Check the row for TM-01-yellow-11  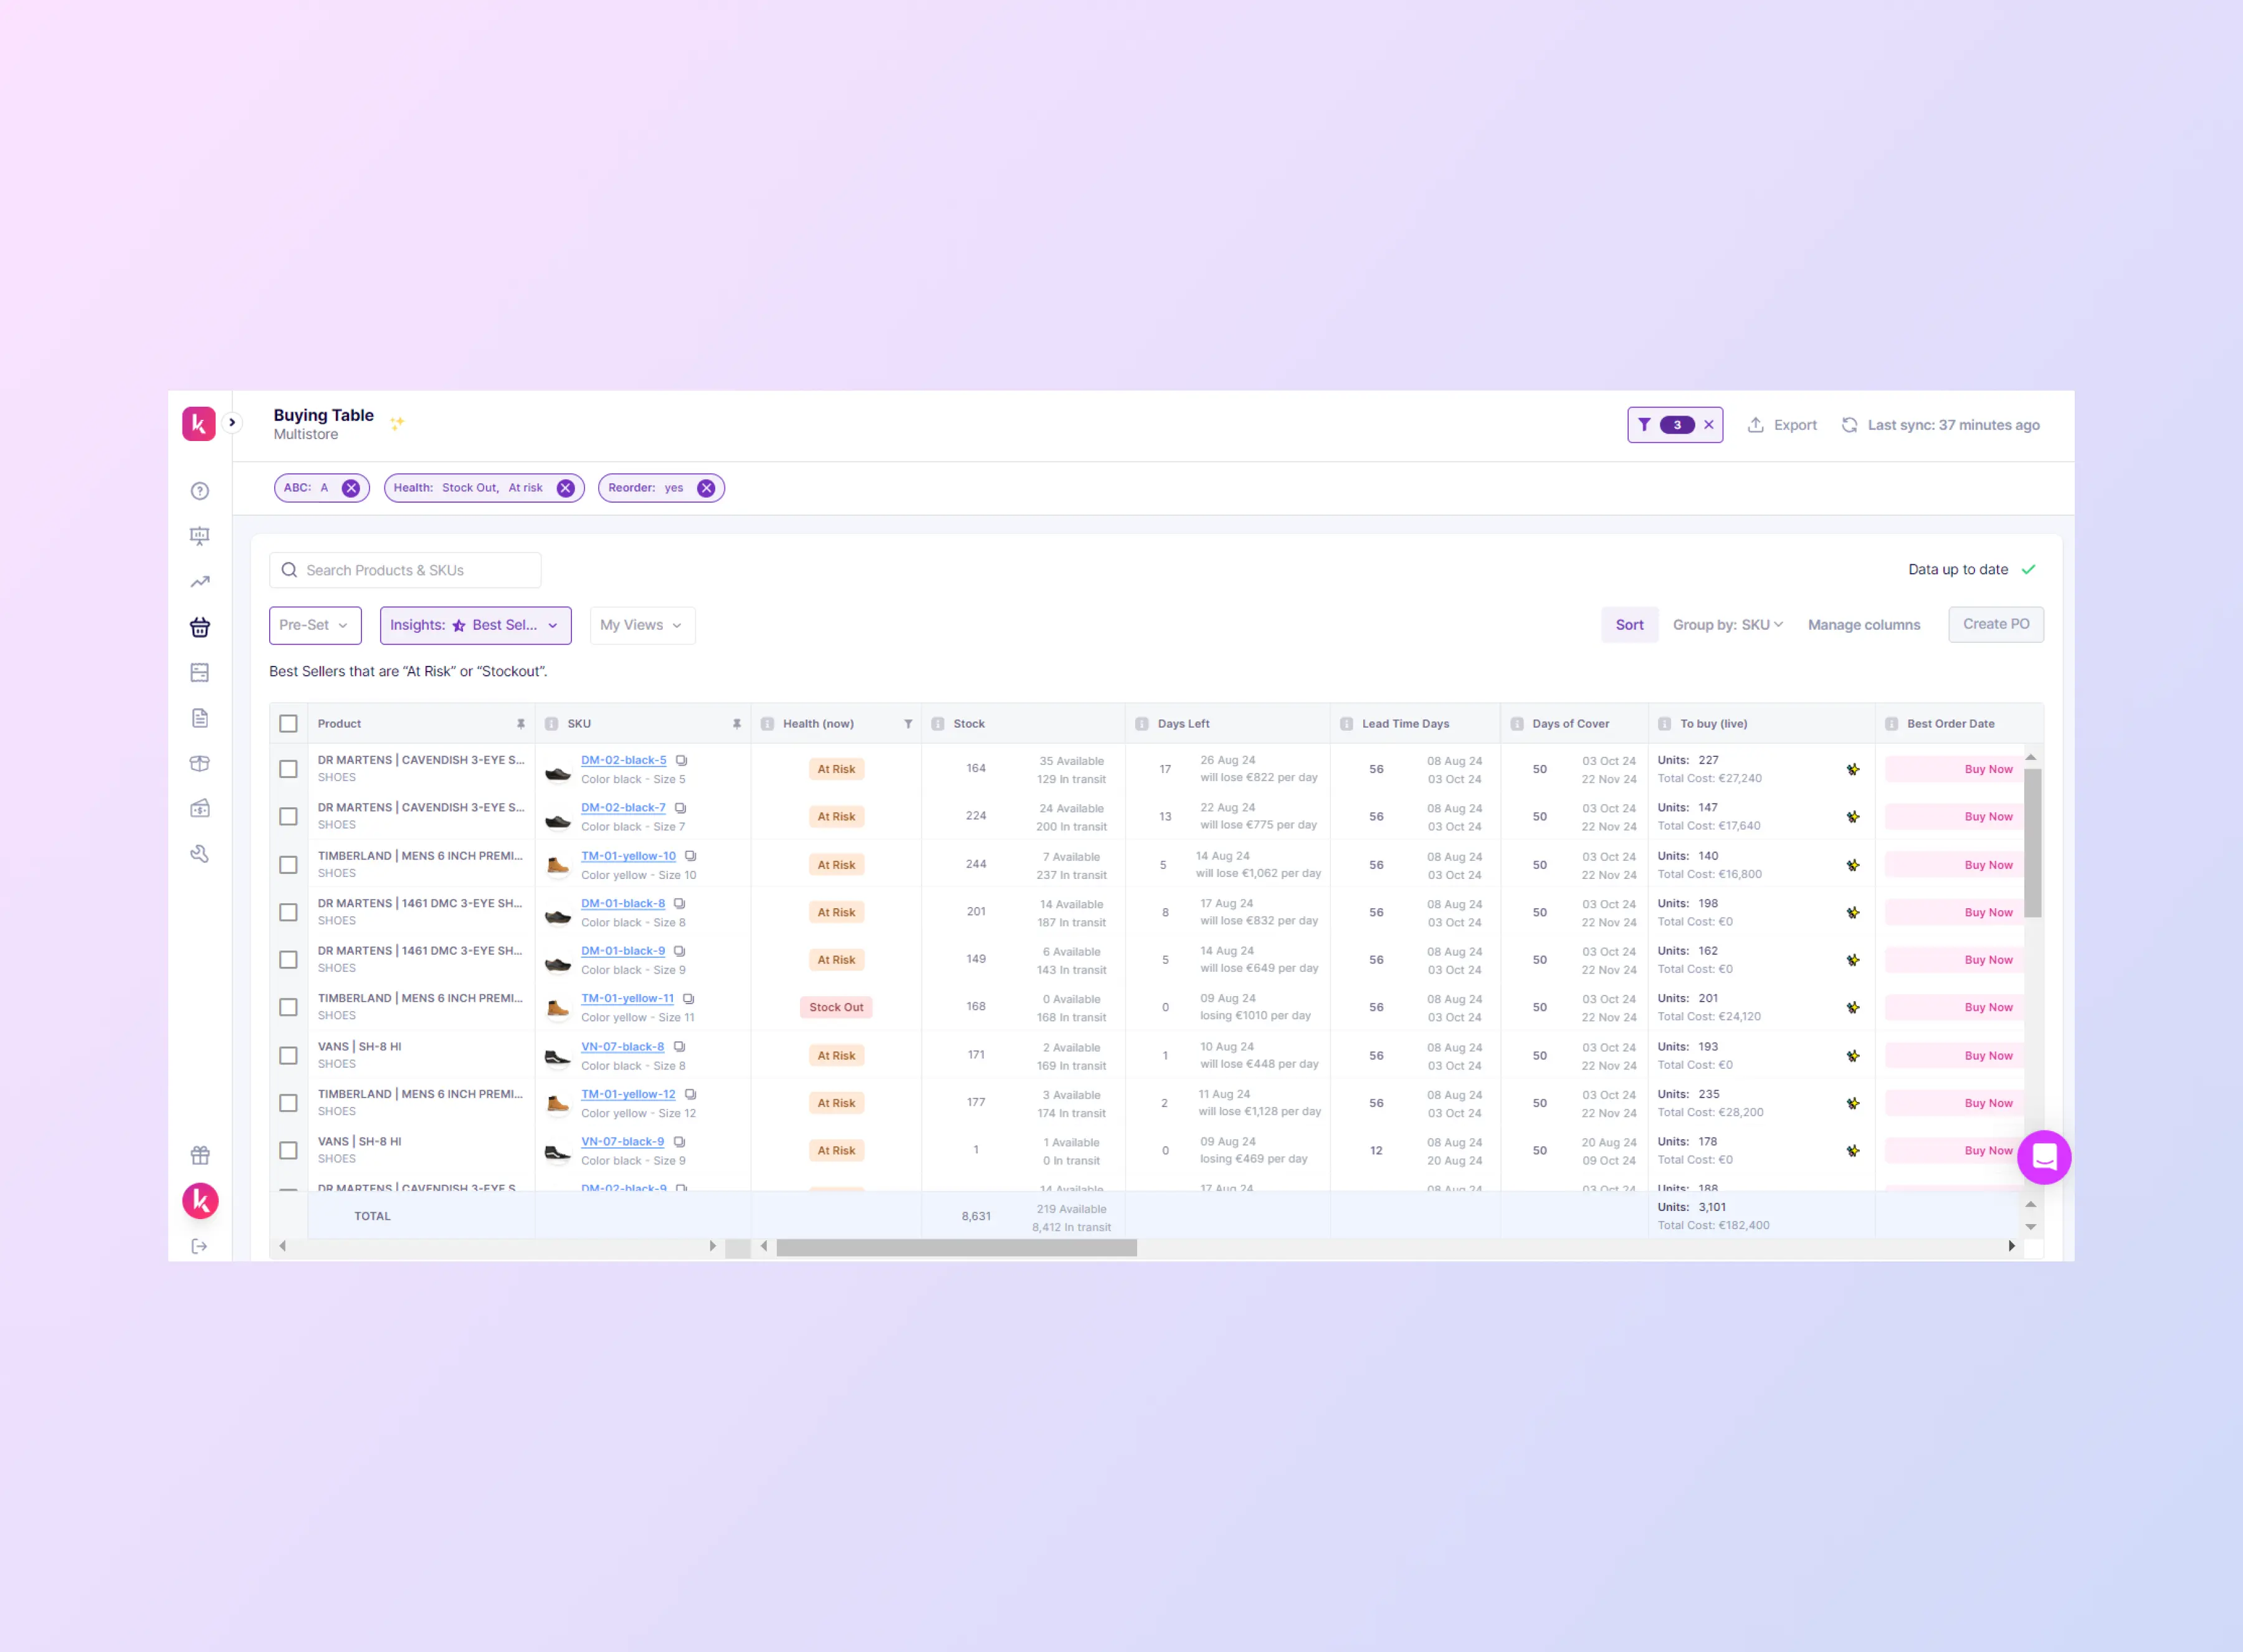pos(288,1007)
